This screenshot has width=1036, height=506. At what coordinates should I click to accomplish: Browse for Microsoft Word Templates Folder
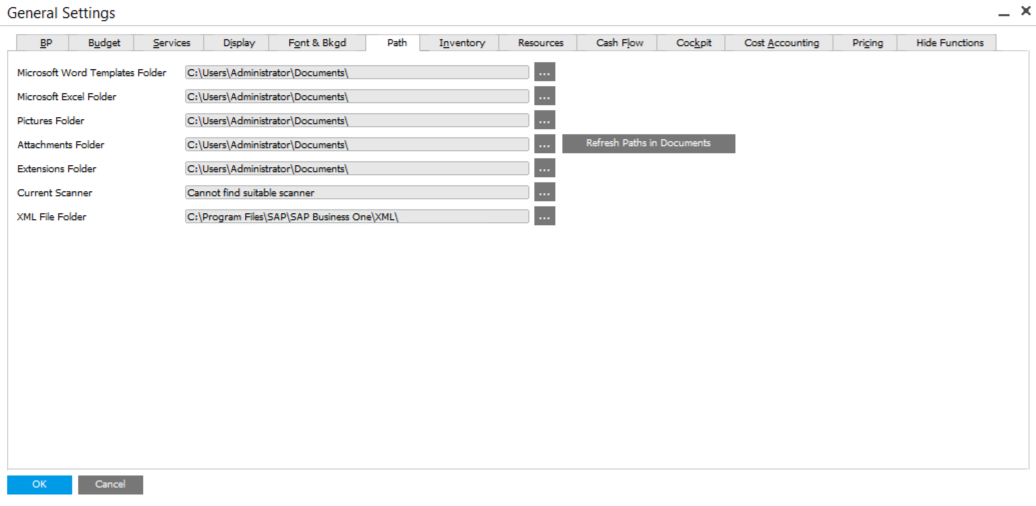pos(544,73)
